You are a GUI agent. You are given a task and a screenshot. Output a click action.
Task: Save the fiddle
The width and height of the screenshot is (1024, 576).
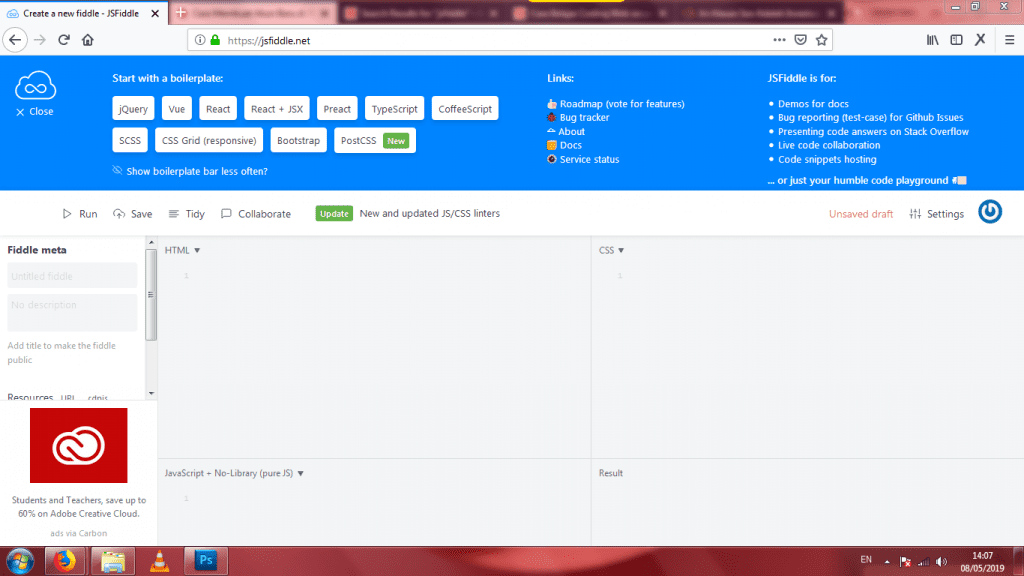click(133, 214)
